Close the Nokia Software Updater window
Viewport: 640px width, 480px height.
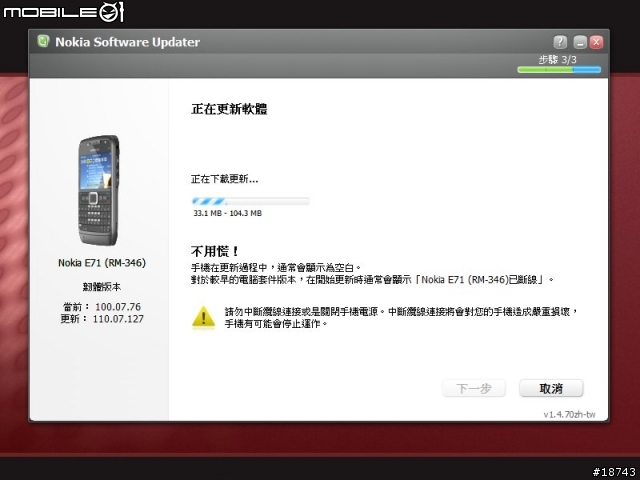point(596,42)
